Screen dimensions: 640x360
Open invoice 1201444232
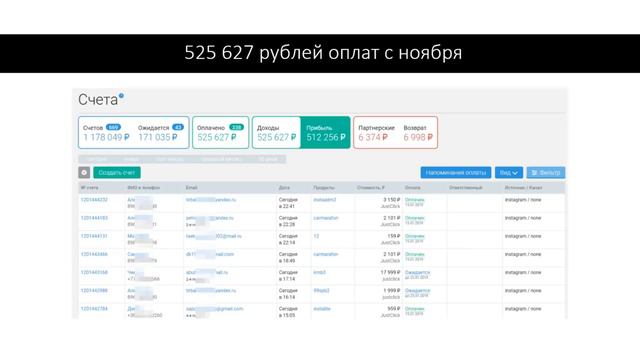pos(94,200)
